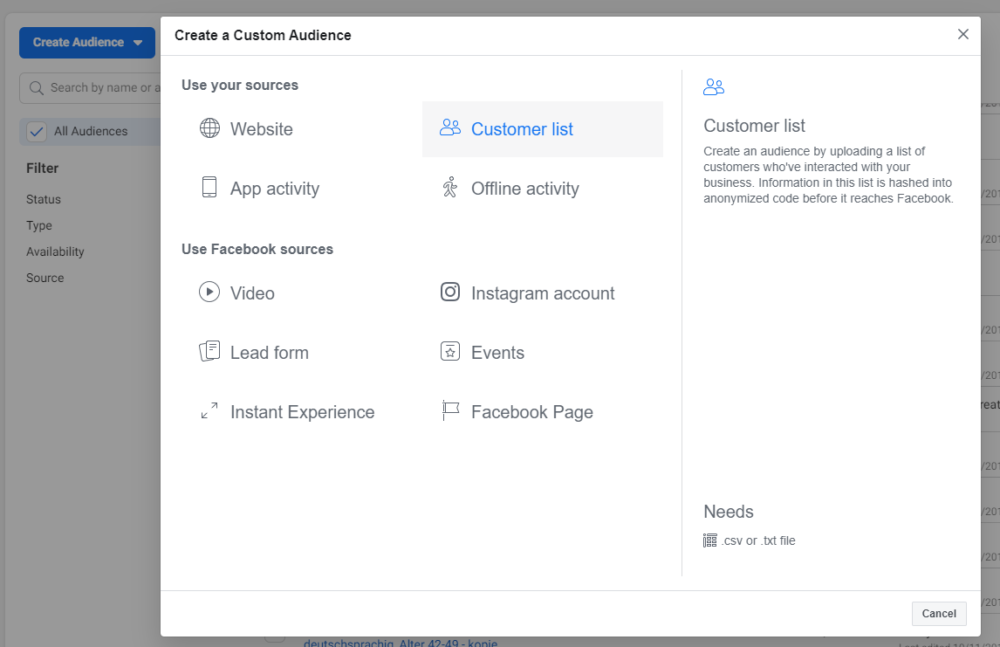Pick Instant Experience as the source
The height and width of the screenshot is (647, 1000).
coord(302,412)
